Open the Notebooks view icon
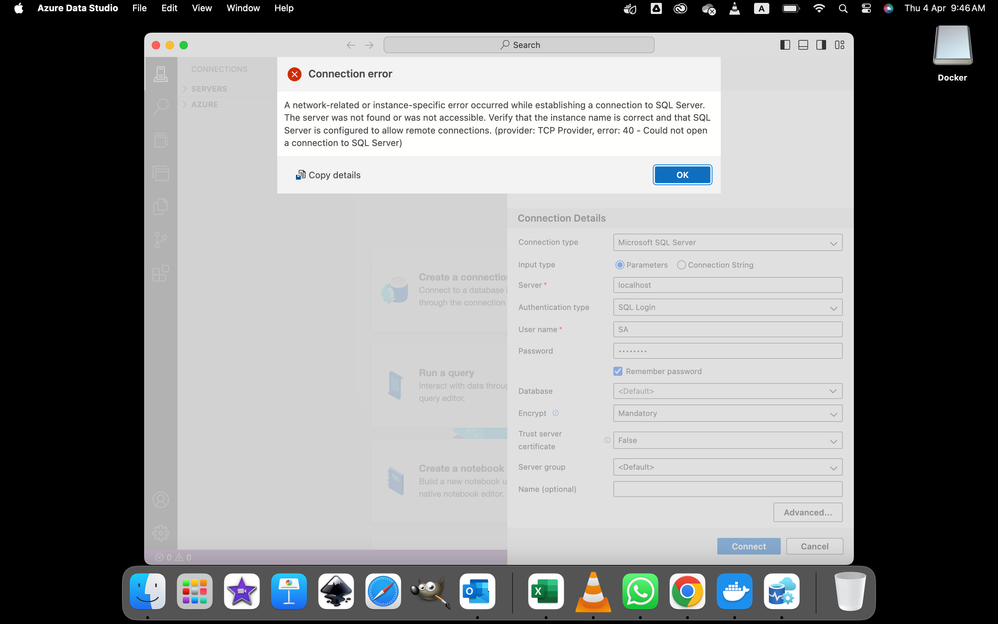 coord(160,140)
